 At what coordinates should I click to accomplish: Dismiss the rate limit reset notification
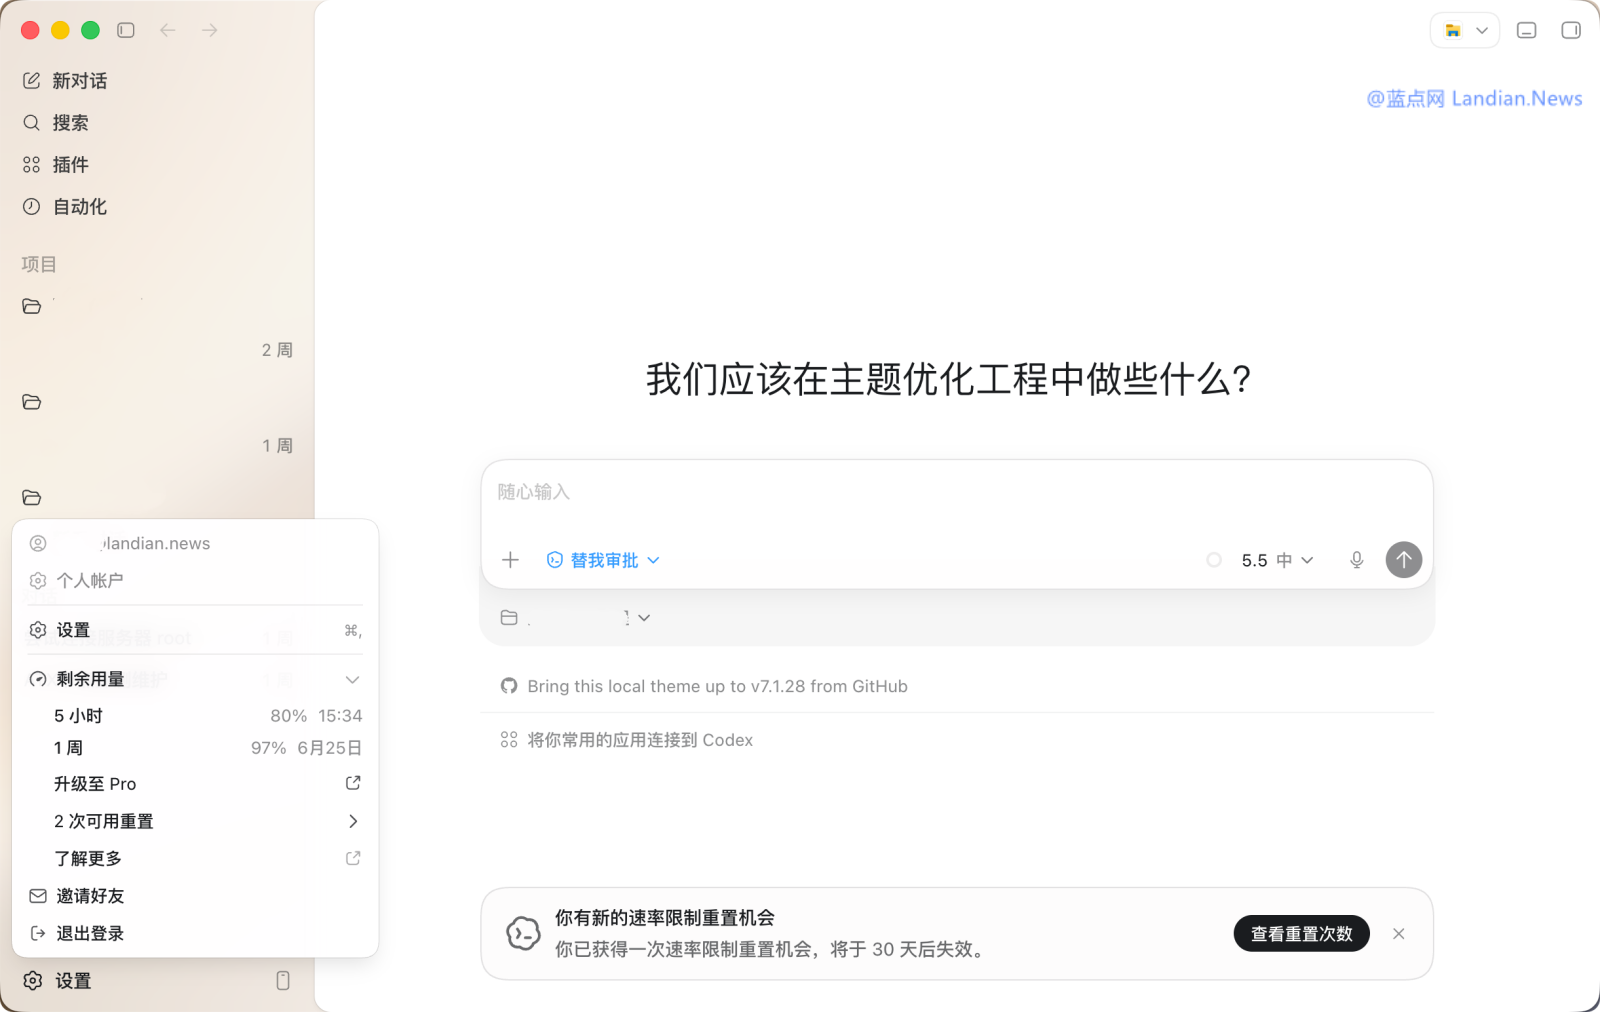pyautogui.click(x=1399, y=934)
